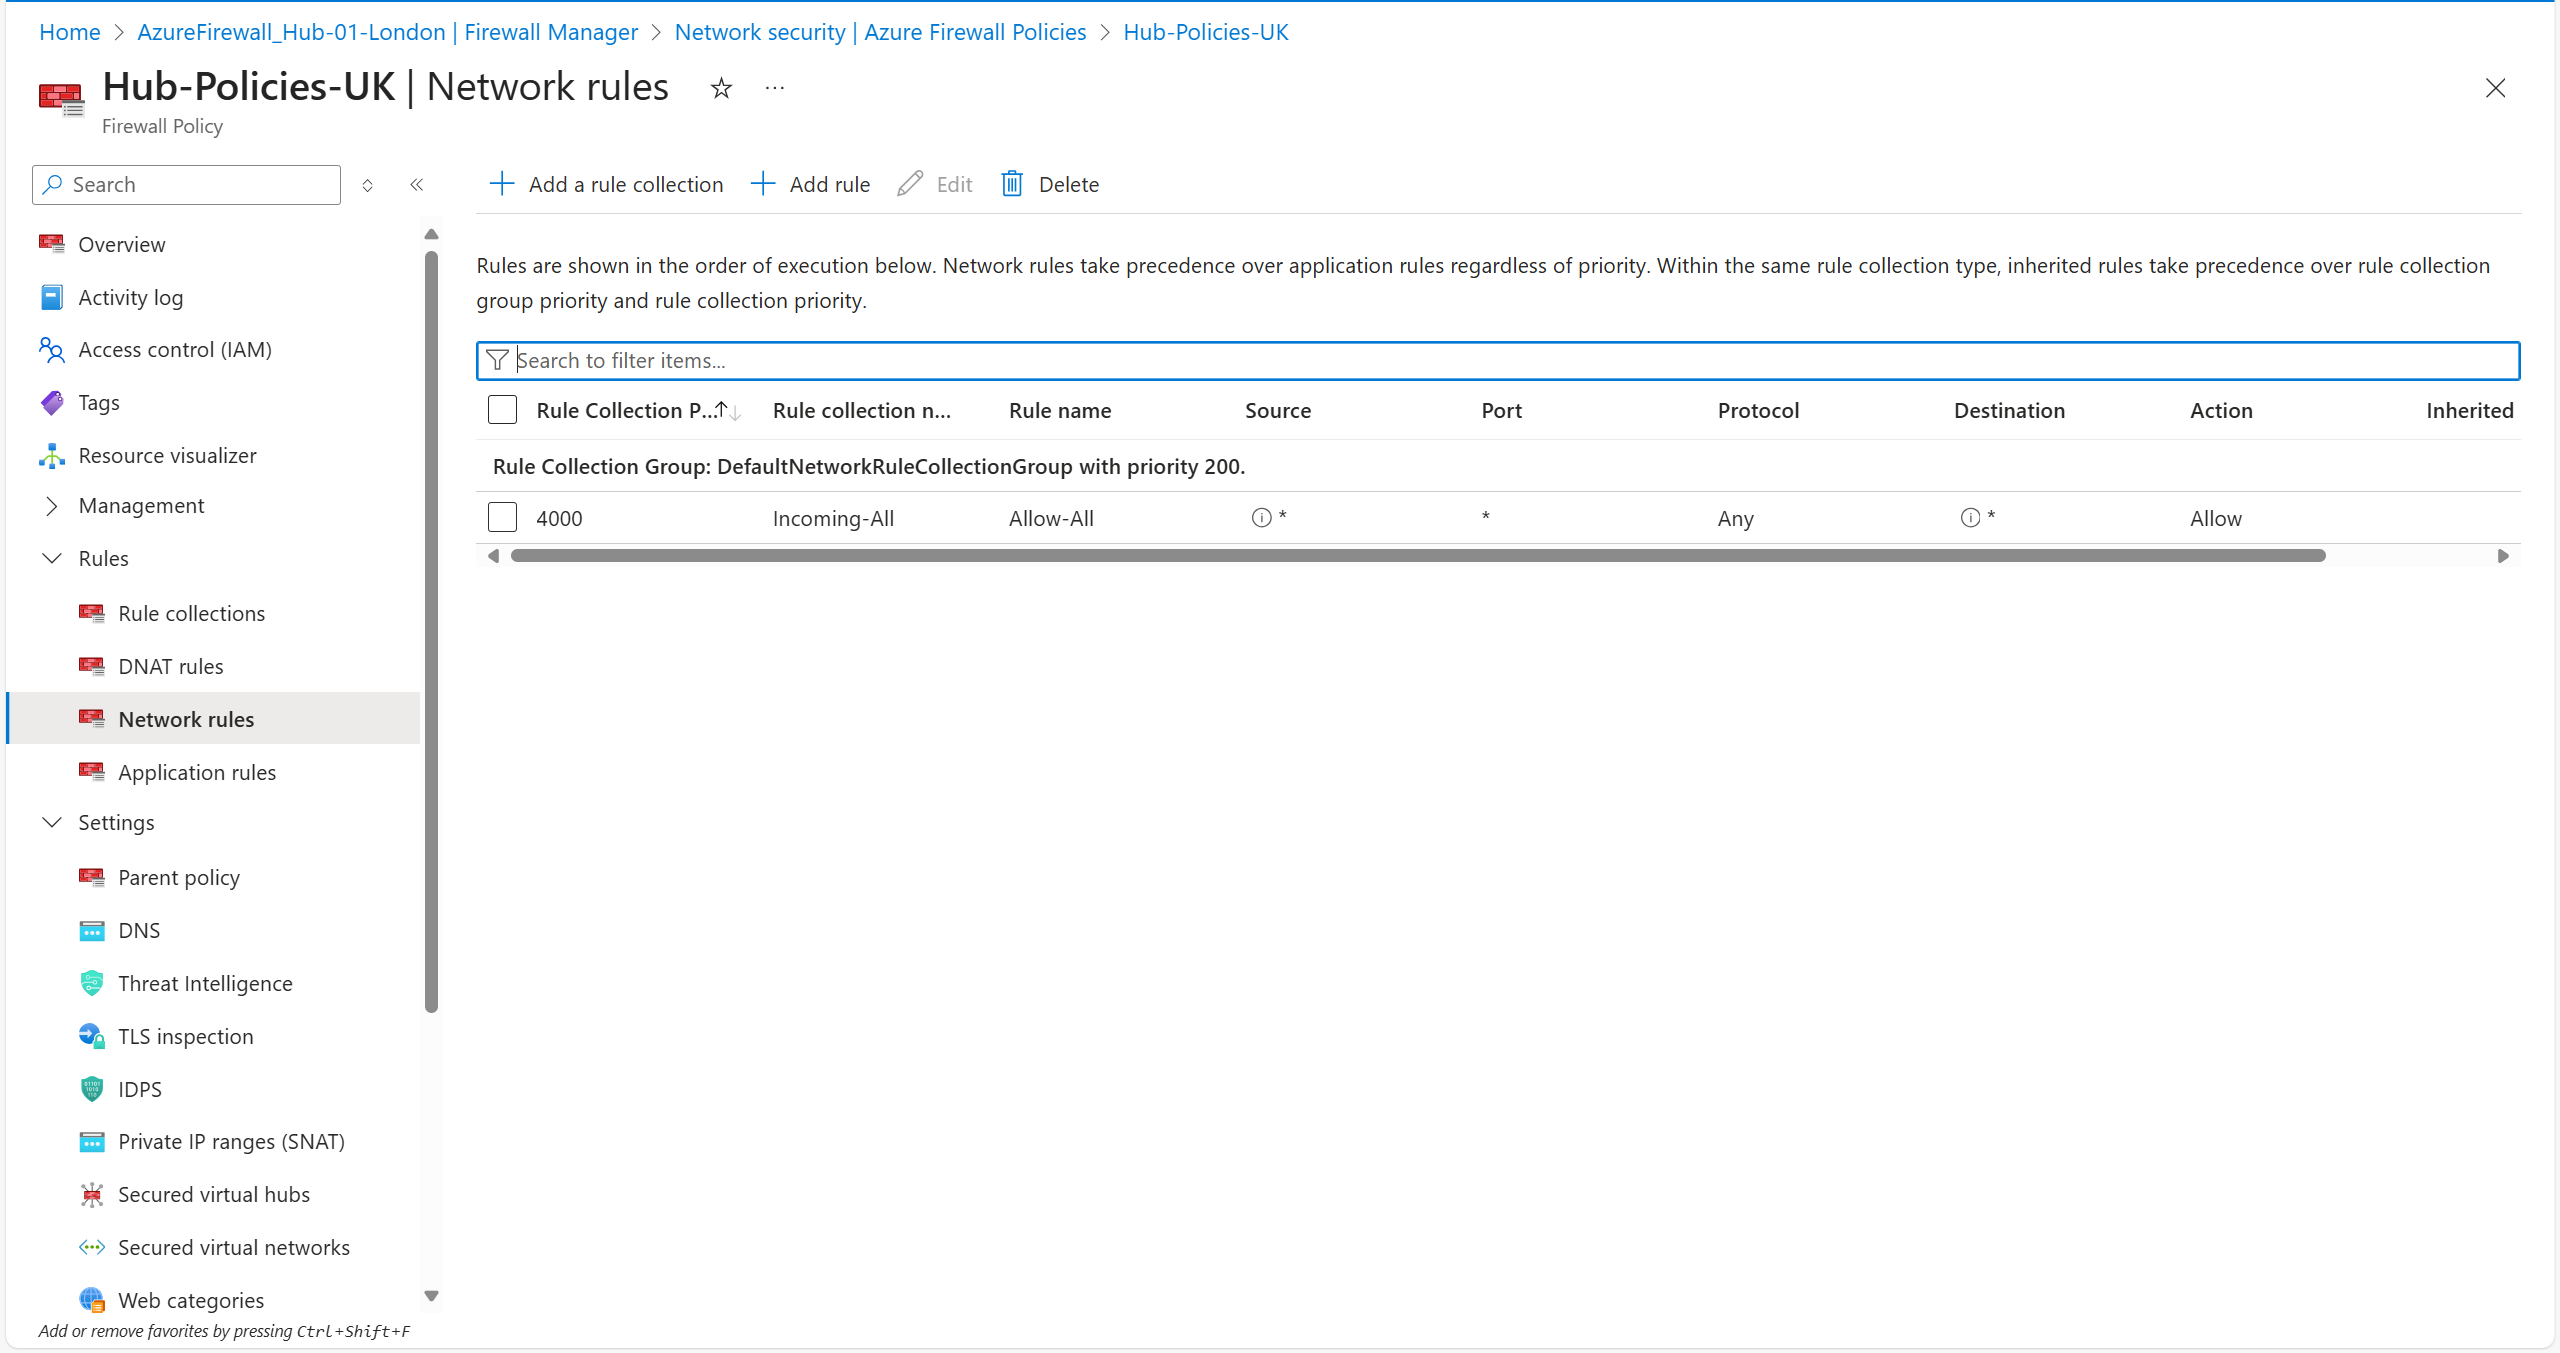The height and width of the screenshot is (1353, 2560).
Task: Click the Inherited column header
Action: click(2469, 411)
